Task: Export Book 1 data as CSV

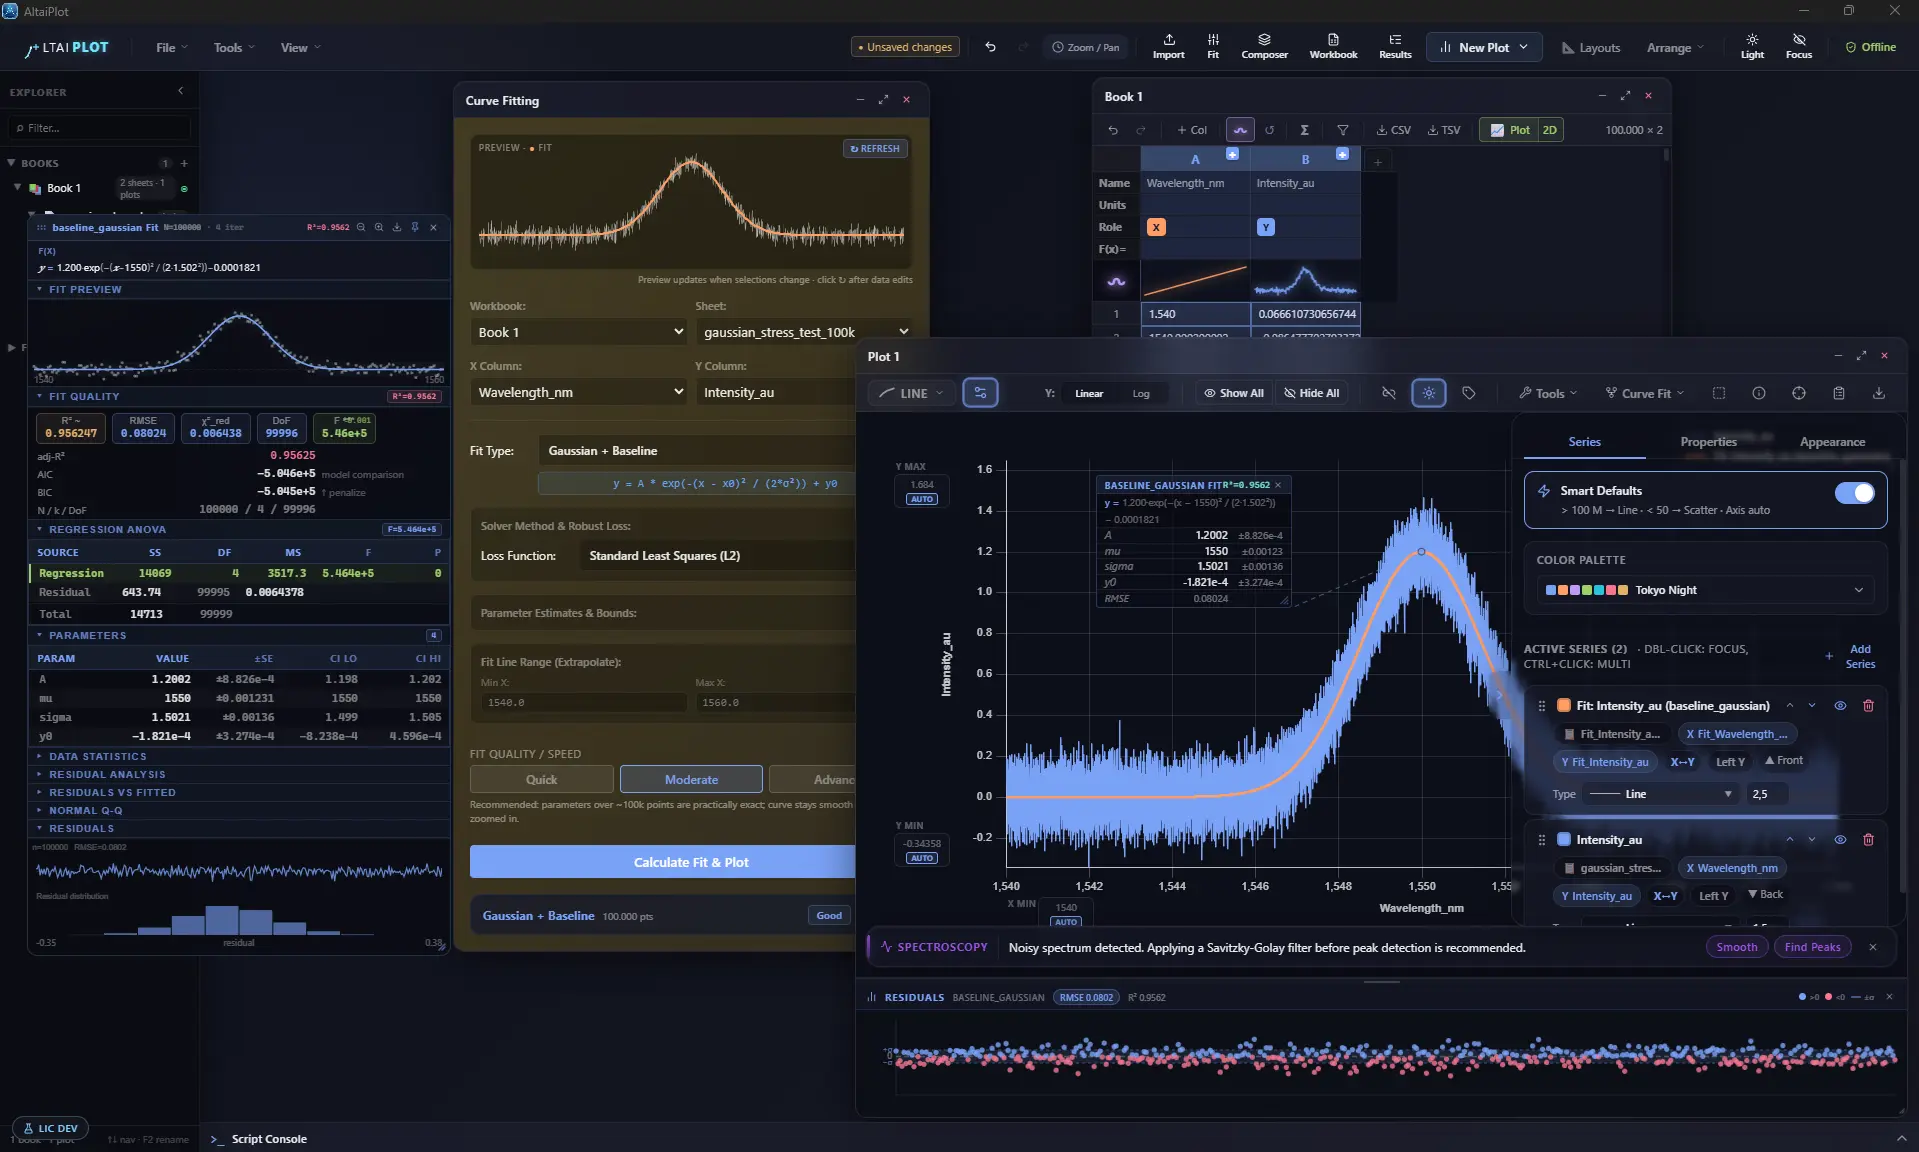Action: click(x=1393, y=130)
